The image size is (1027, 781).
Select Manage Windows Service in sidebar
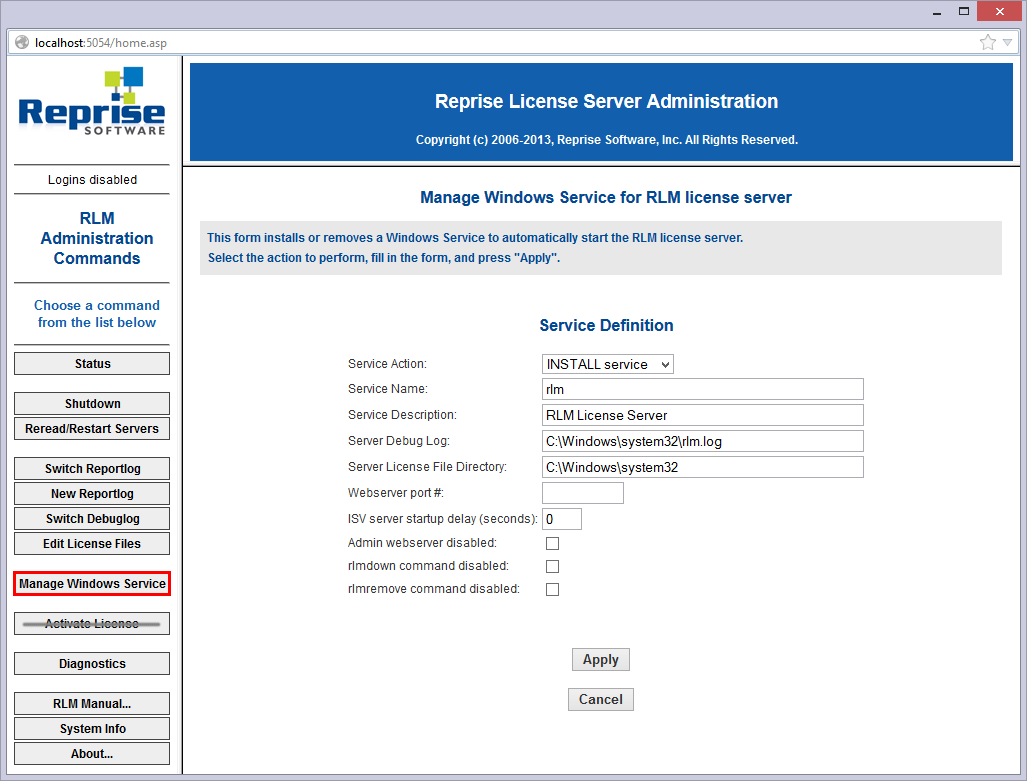(92, 584)
